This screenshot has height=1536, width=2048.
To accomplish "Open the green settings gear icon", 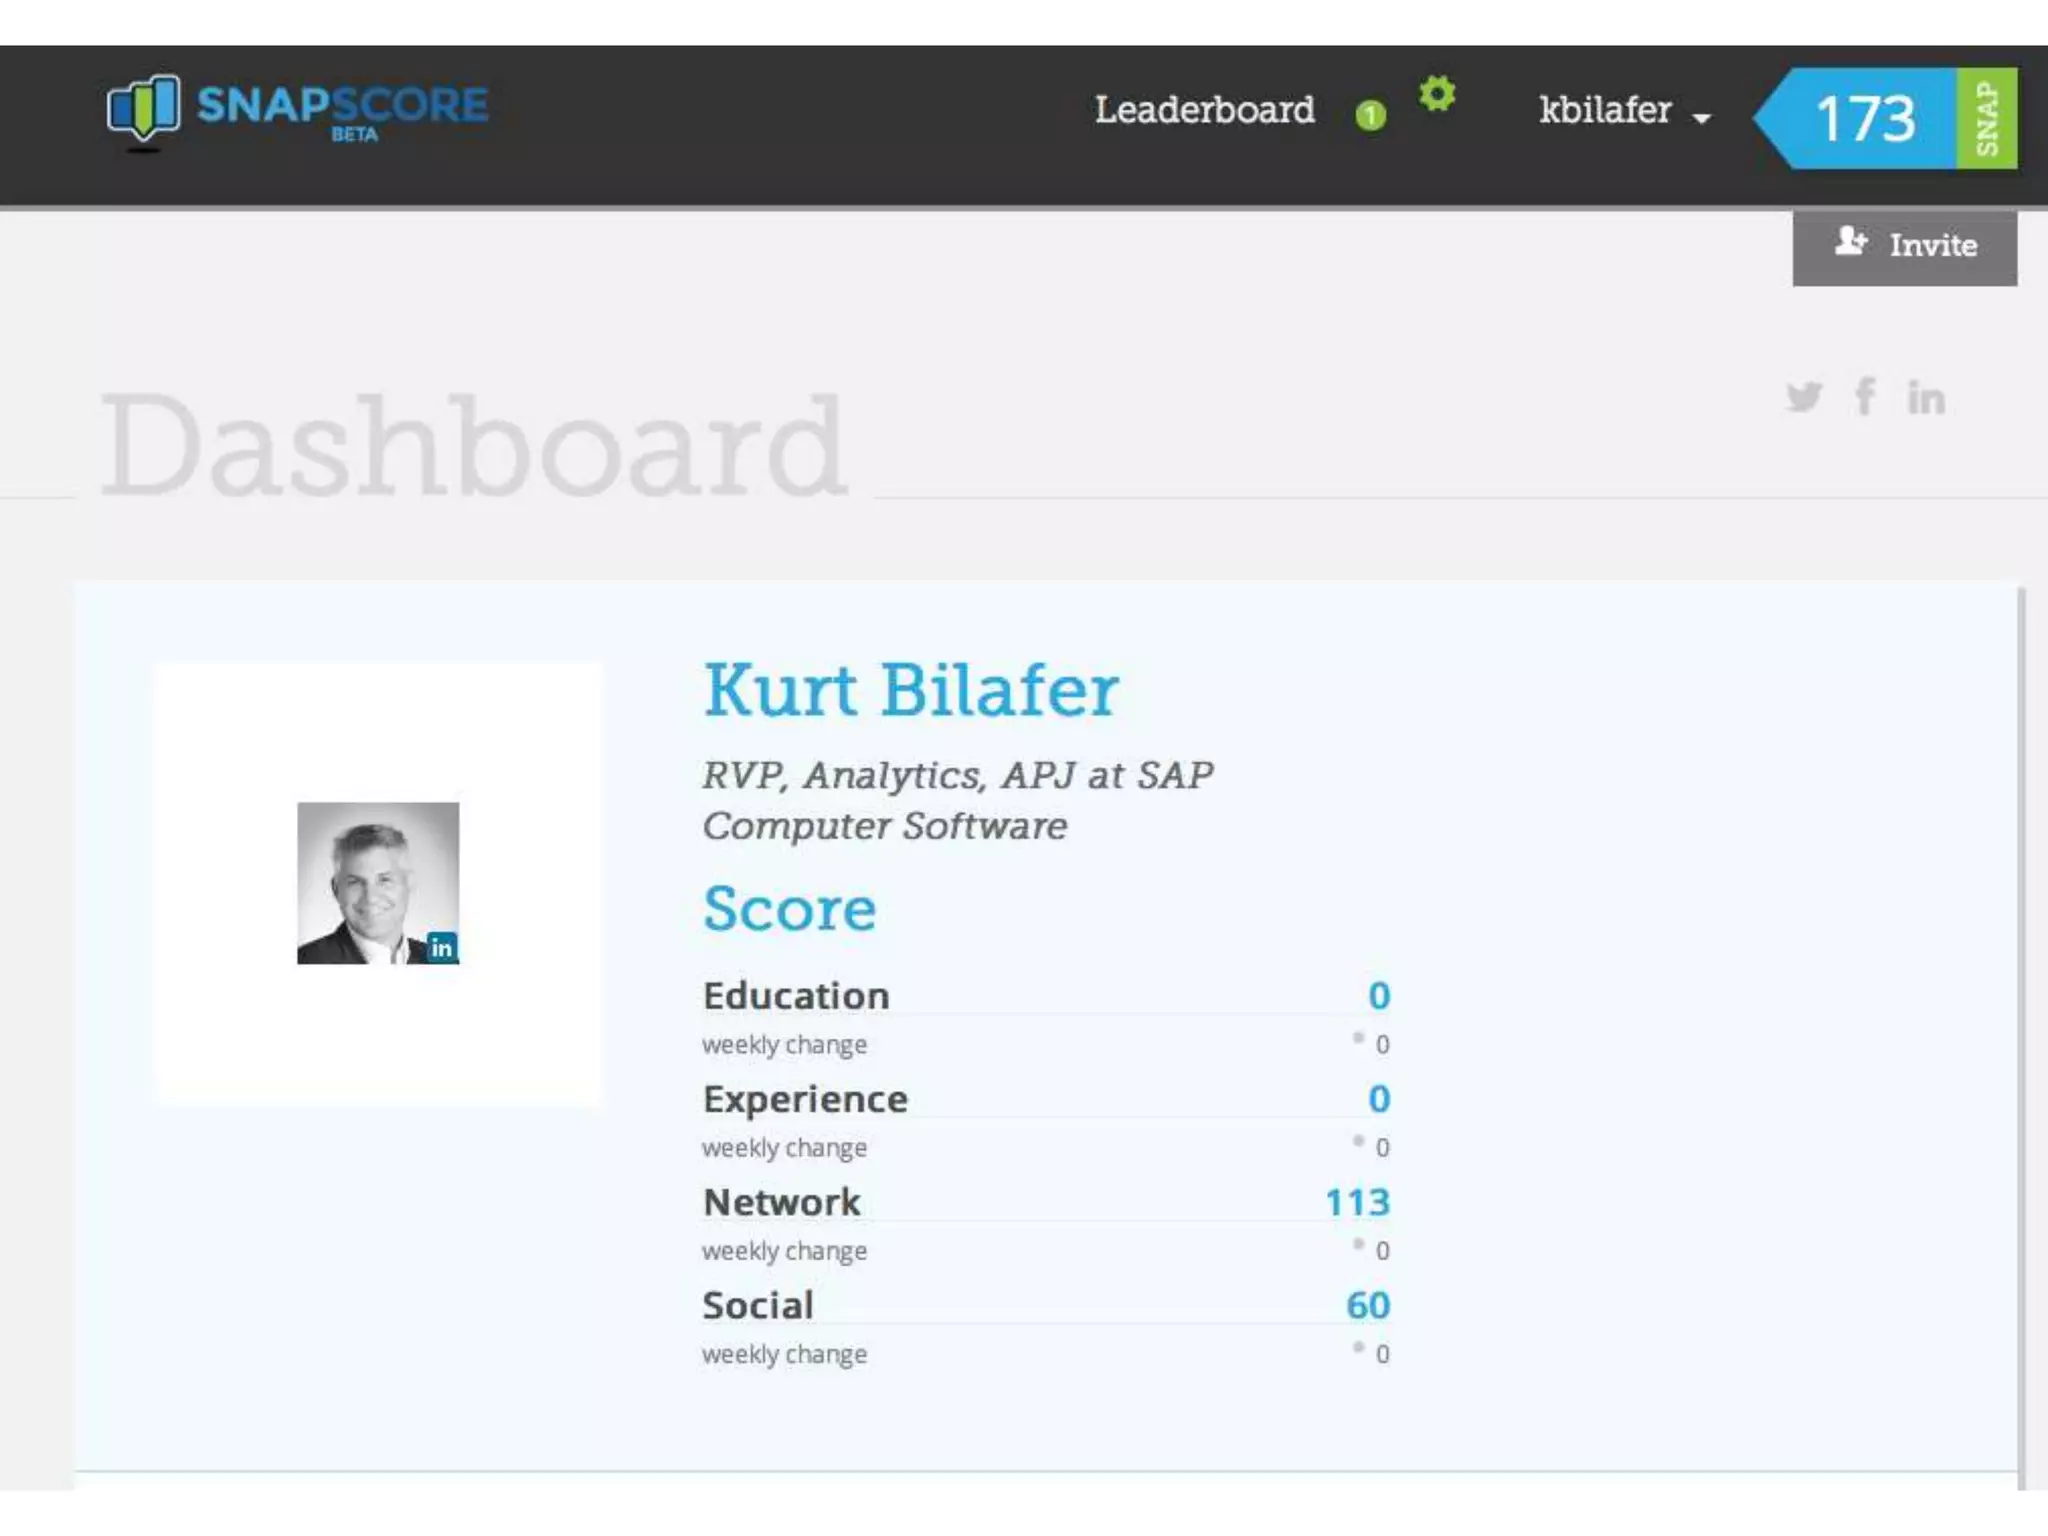I will 1437,94.
